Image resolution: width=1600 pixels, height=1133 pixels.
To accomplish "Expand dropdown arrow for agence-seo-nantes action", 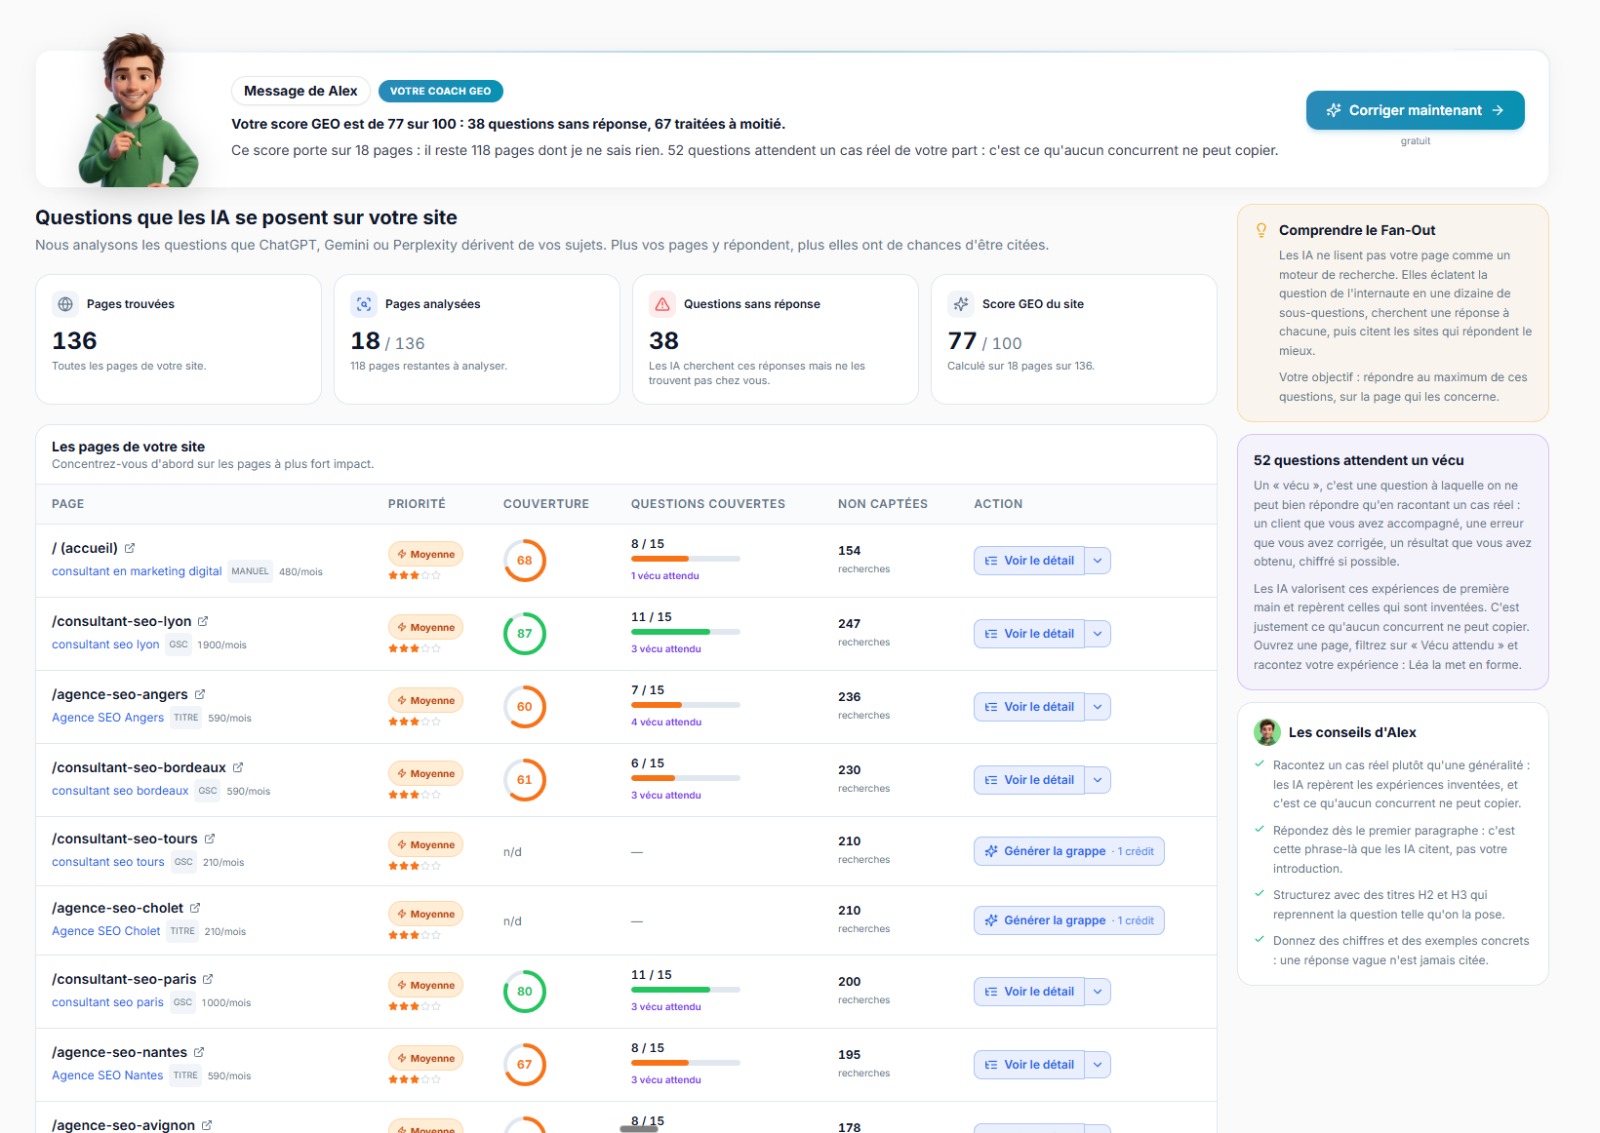I will click(x=1097, y=1065).
